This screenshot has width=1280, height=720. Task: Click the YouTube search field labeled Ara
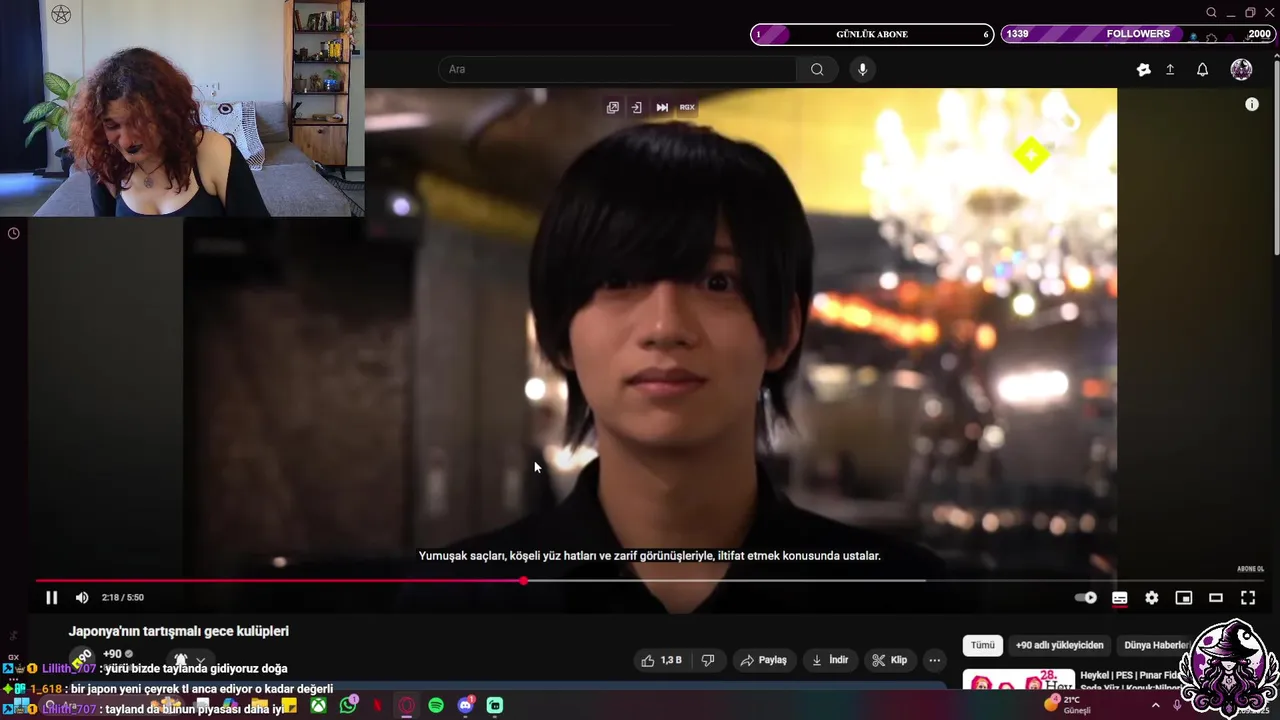click(x=617, y=69)
